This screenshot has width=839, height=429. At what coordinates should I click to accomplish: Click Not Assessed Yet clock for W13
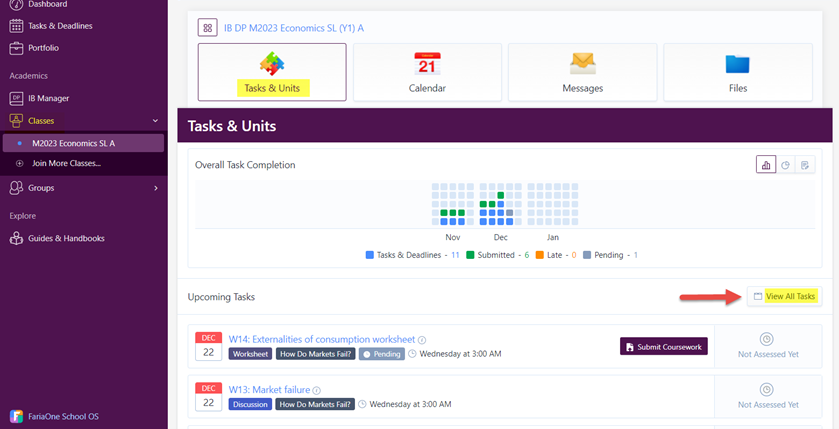coord(766,389)
